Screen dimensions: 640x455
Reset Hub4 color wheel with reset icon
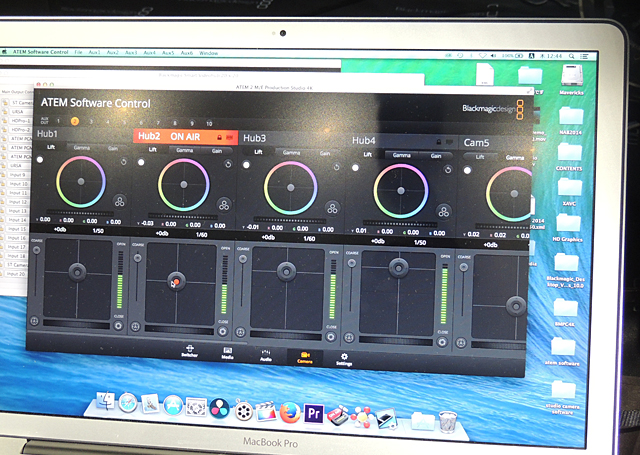448,170
